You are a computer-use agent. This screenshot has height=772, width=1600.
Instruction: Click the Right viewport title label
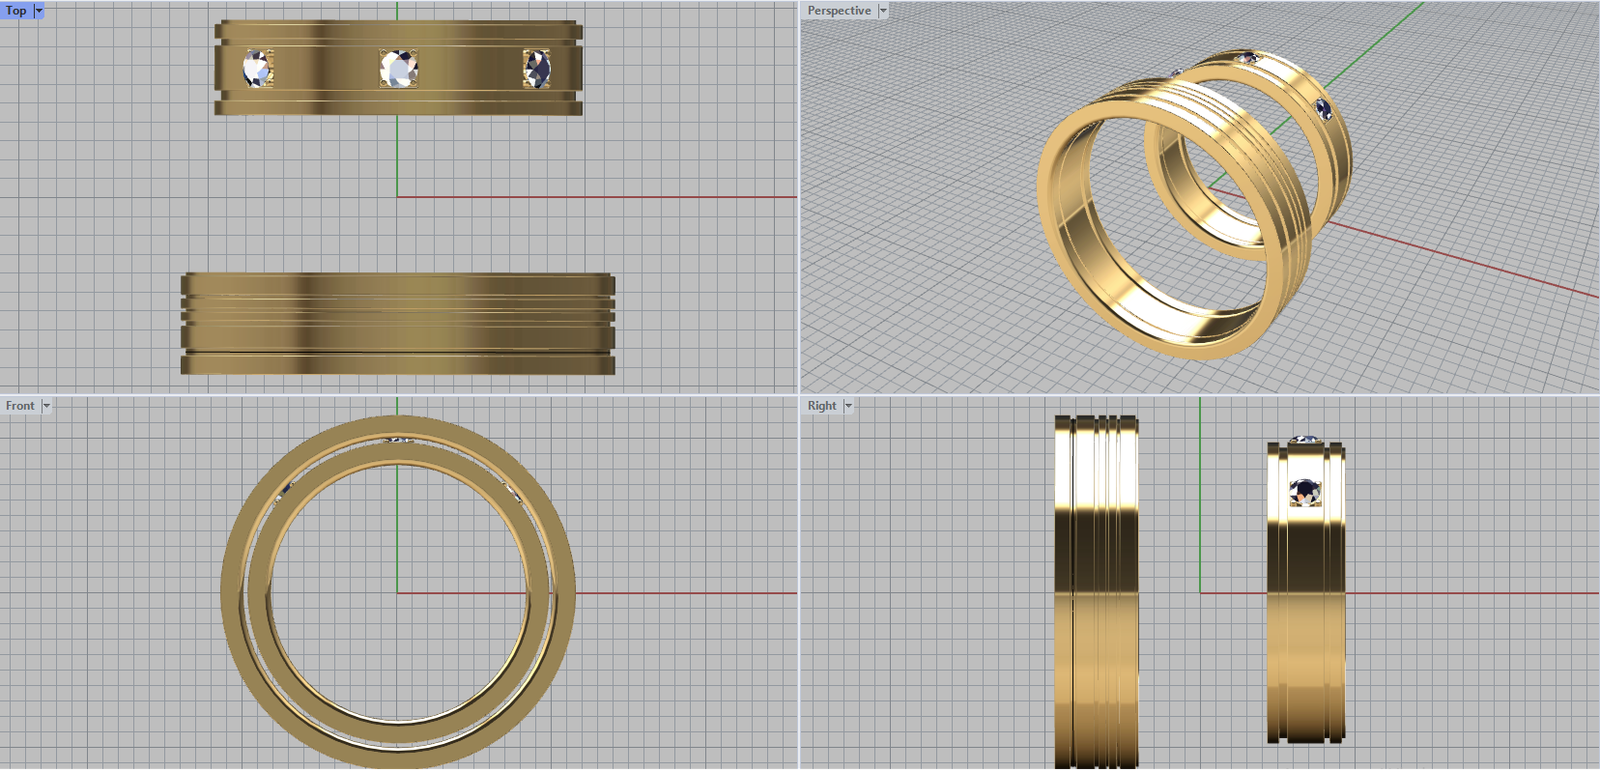coord(821,405)
